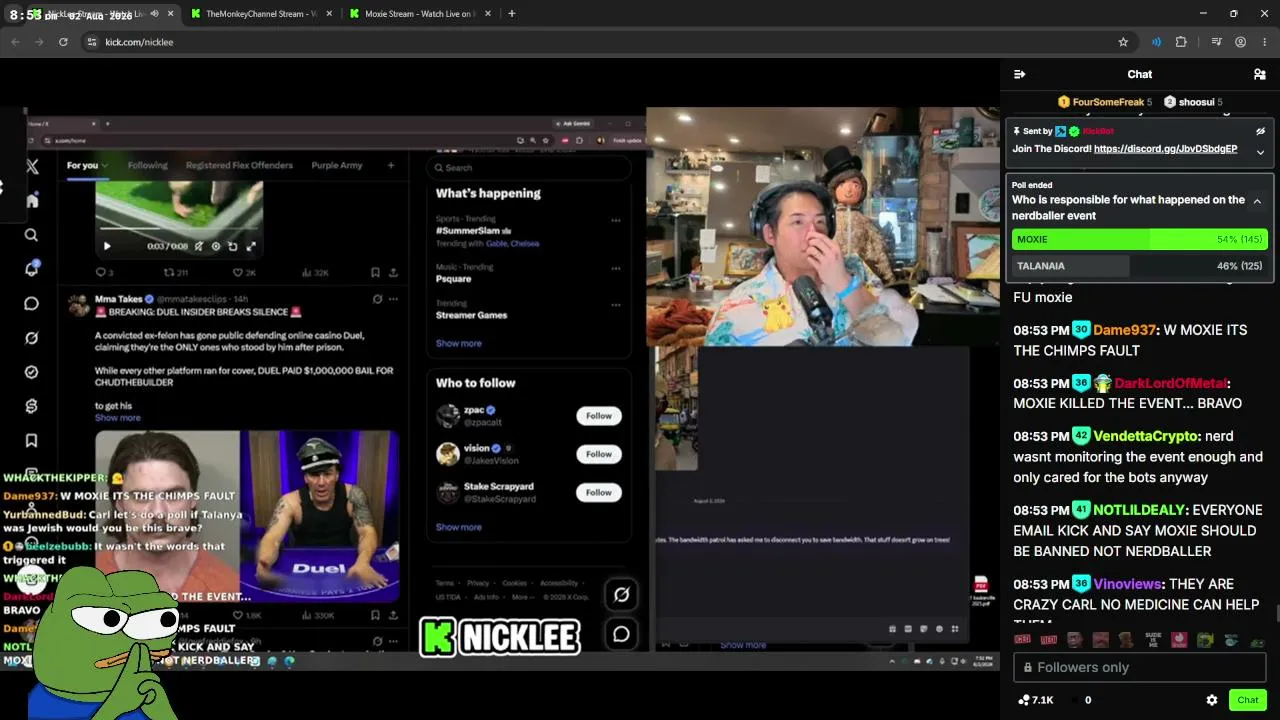Open chat settings gear
This screenshot has height=720, width=1280.
1212,700
